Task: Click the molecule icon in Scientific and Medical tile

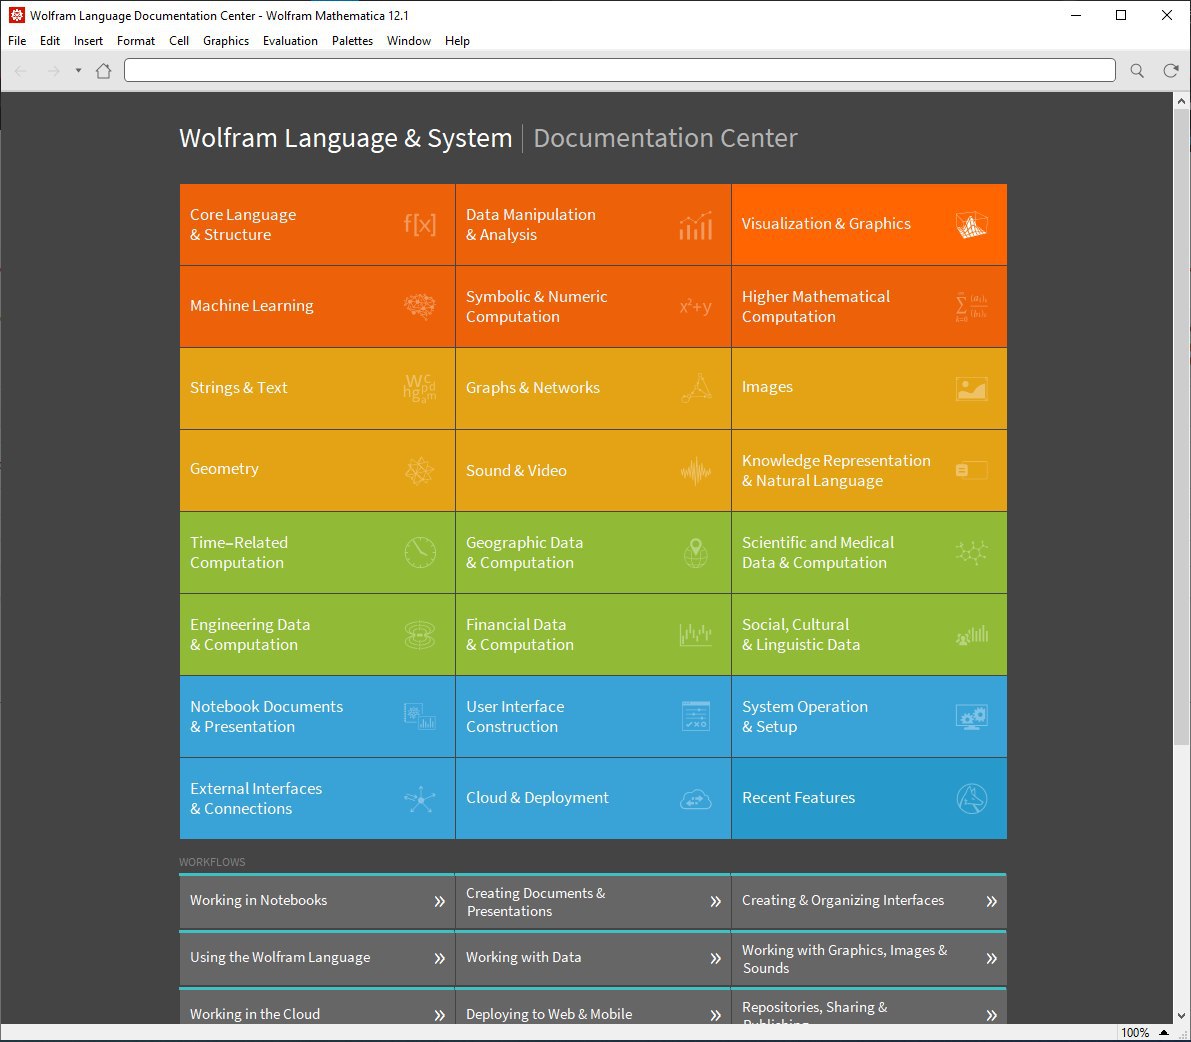Action: 971,552
